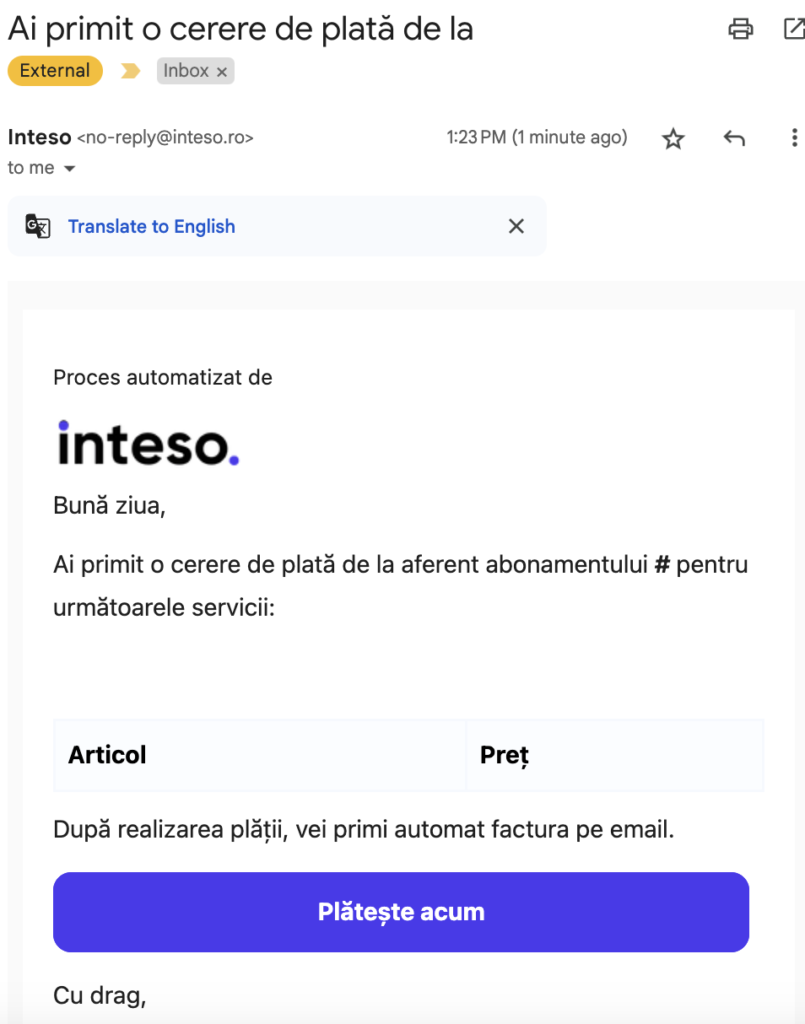Toggle the yellow importance marker
Screen dimensions: 805x1024
[x=130, y=71]
